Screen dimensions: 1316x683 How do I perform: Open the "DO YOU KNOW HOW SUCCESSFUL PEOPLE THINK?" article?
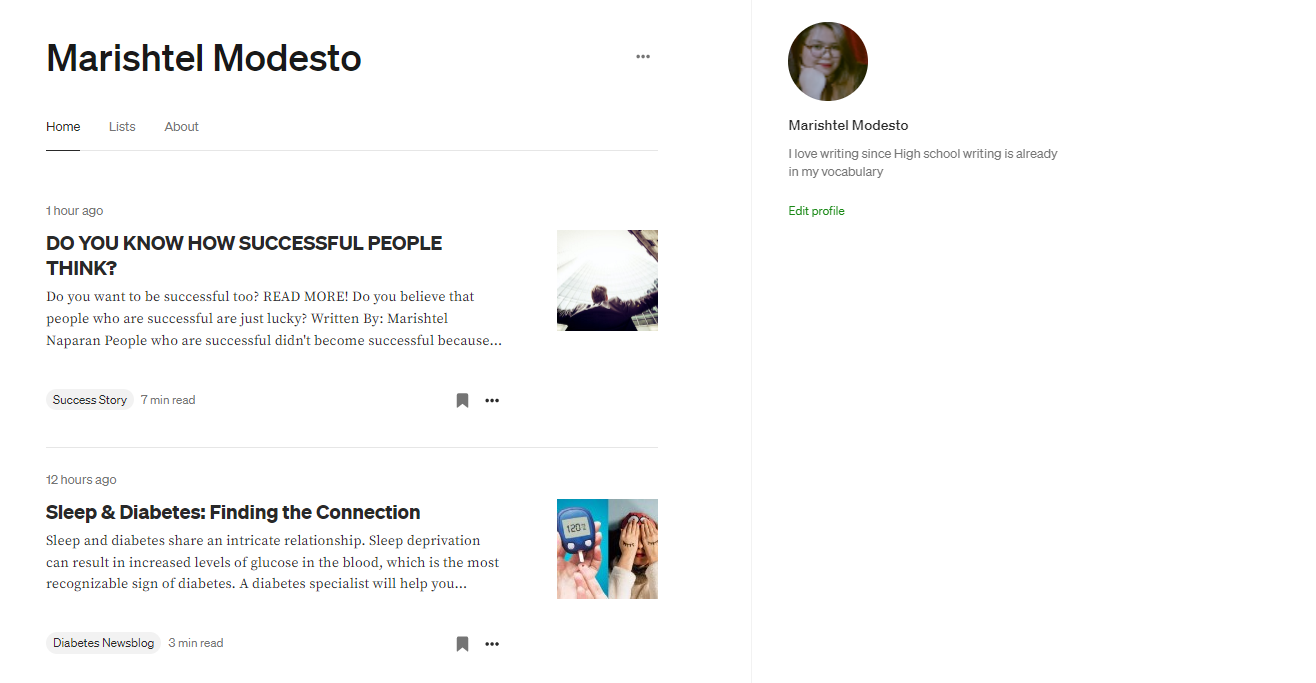tap(243, 255)
